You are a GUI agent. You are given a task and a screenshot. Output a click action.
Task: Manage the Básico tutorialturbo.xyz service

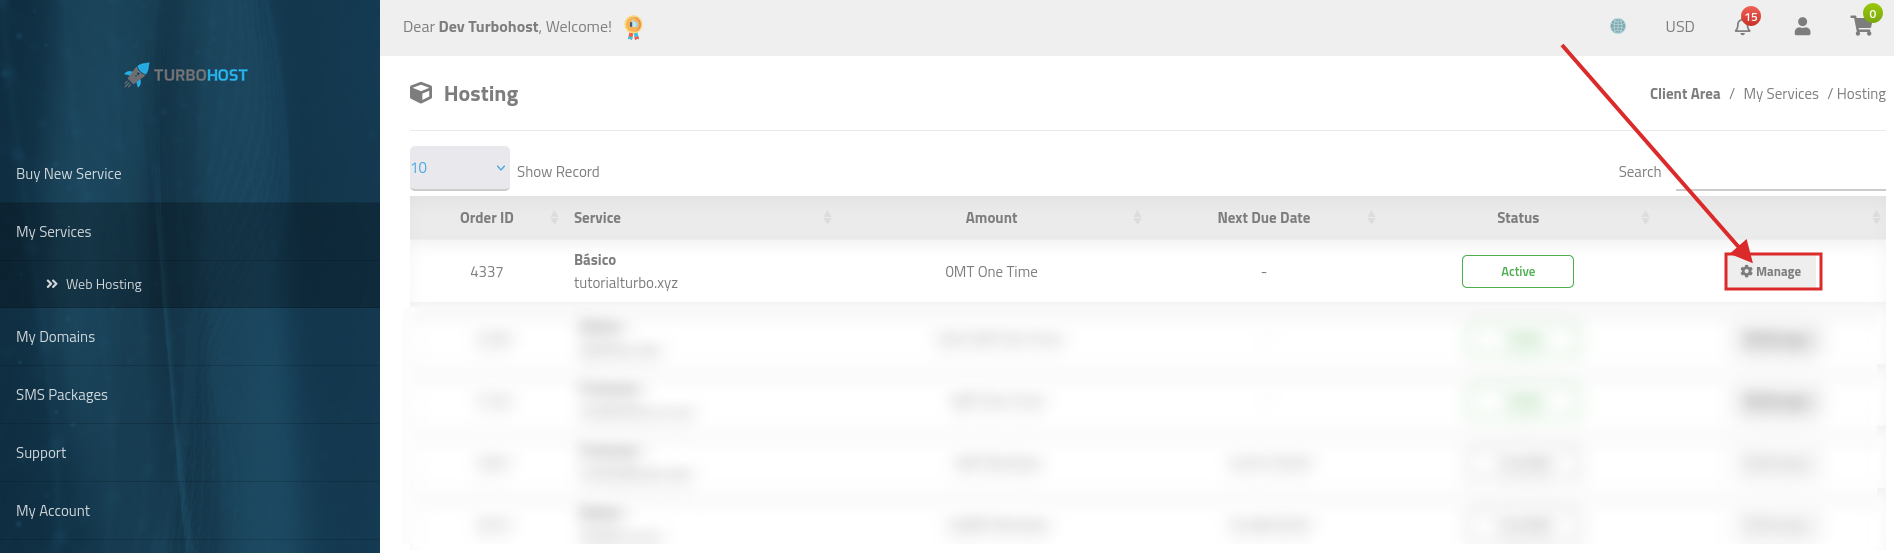coord(1772,272)
